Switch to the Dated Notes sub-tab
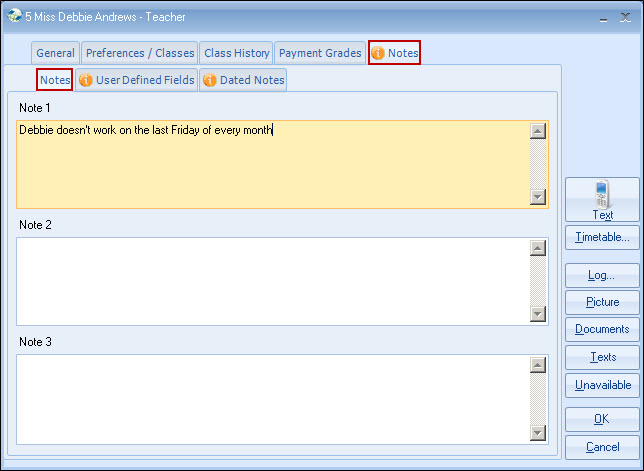Viewport: 644px width, 471px height. click(x=244, y=80)
